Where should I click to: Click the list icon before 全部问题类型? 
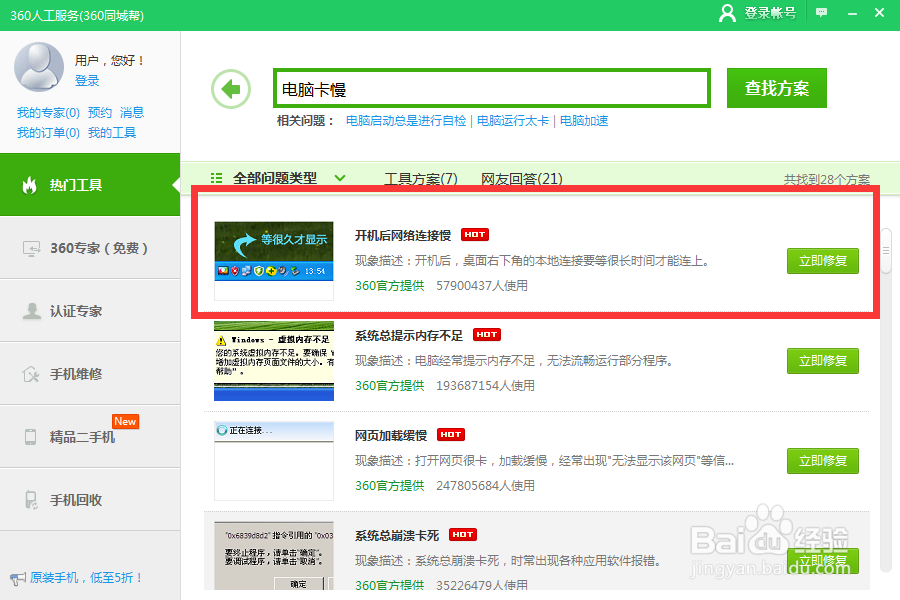[216, 178]
